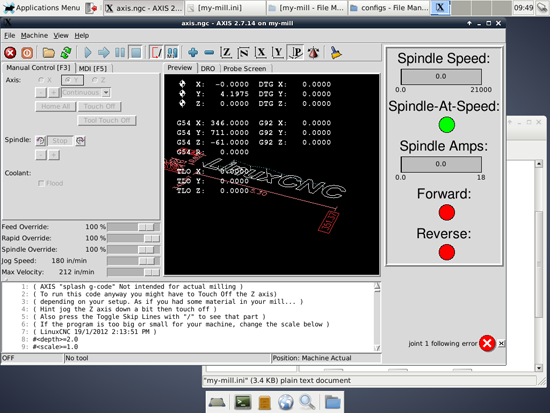Click the G-code listing scrollbar

[377, 317]
